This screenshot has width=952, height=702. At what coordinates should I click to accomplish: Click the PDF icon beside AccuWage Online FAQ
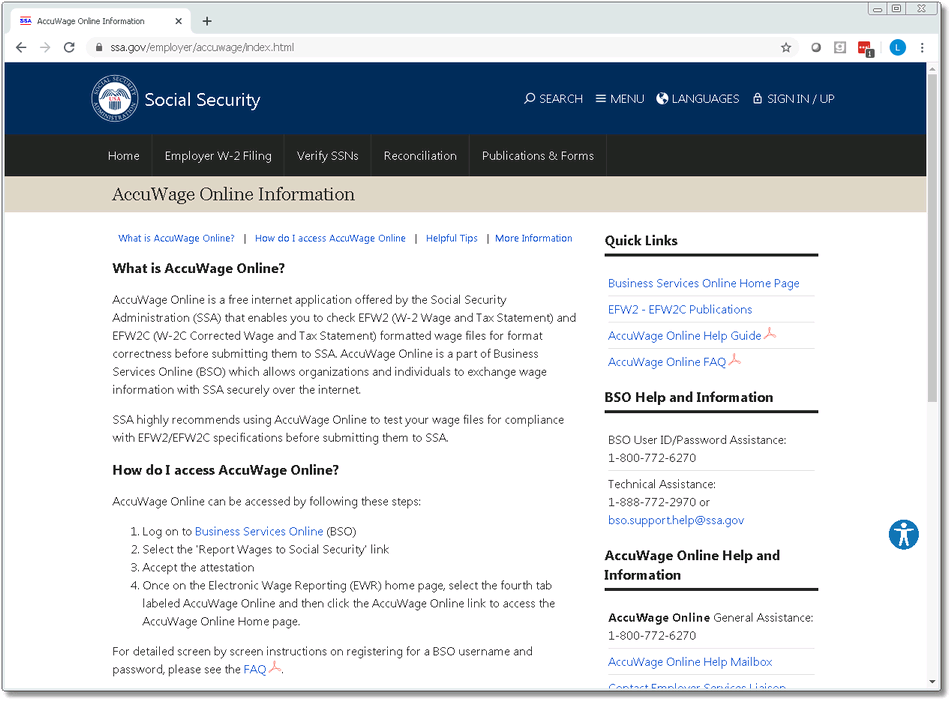(735, 360)
